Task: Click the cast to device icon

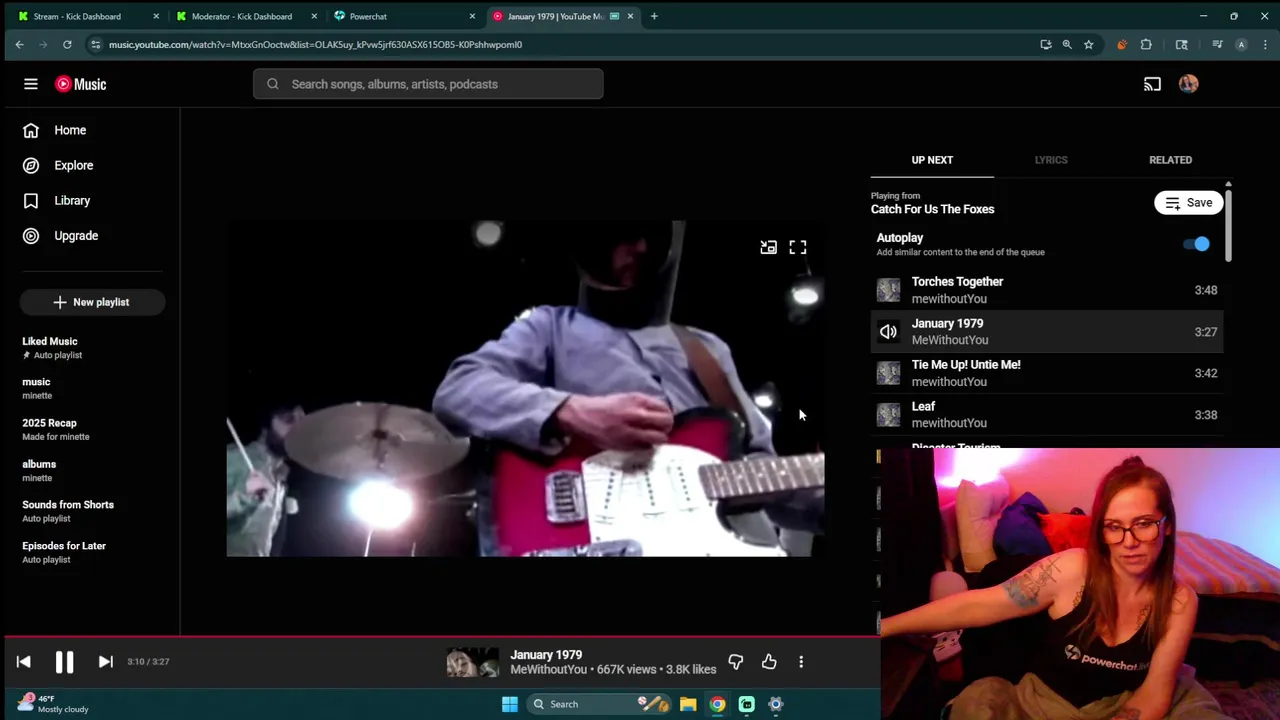Action: click(x=1152, y=84)
